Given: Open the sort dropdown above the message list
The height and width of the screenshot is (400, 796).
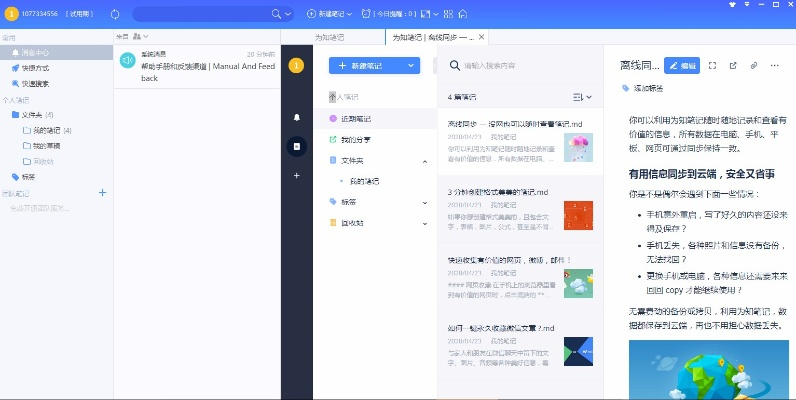Looking at the screenshot, I should pyautogui.click(x=140, y=36).
